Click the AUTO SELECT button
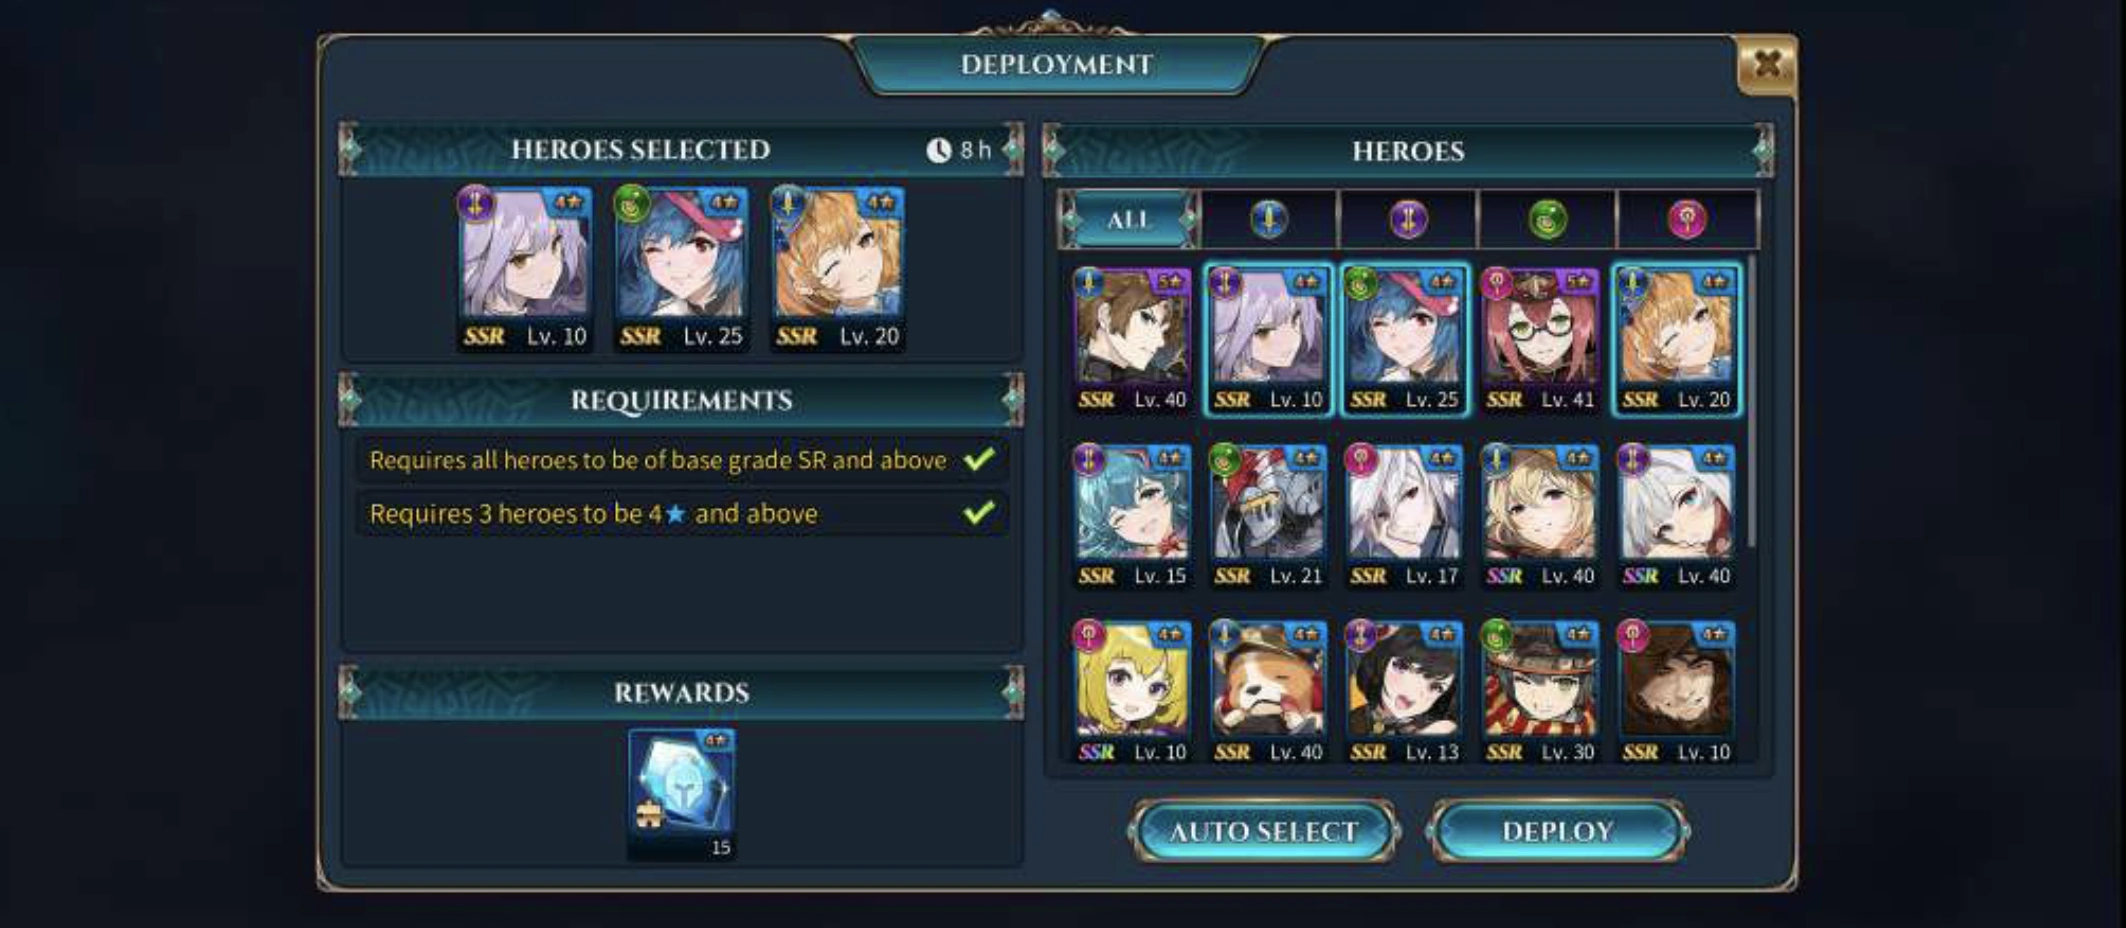2126x928 pixels. point(1264,830)
